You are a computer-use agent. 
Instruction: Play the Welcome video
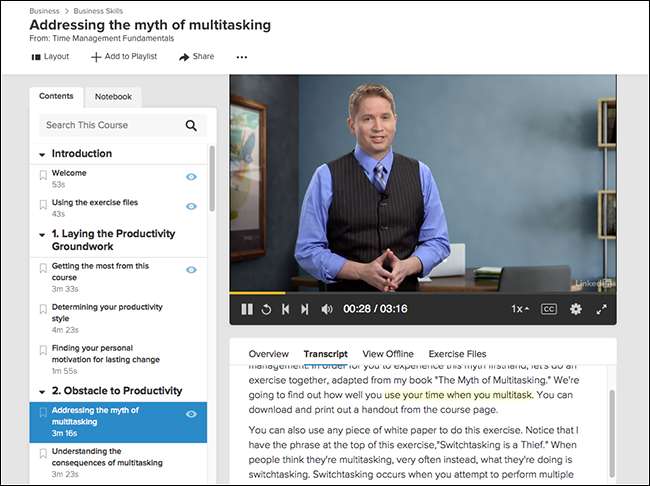click(x=69, y=173)
